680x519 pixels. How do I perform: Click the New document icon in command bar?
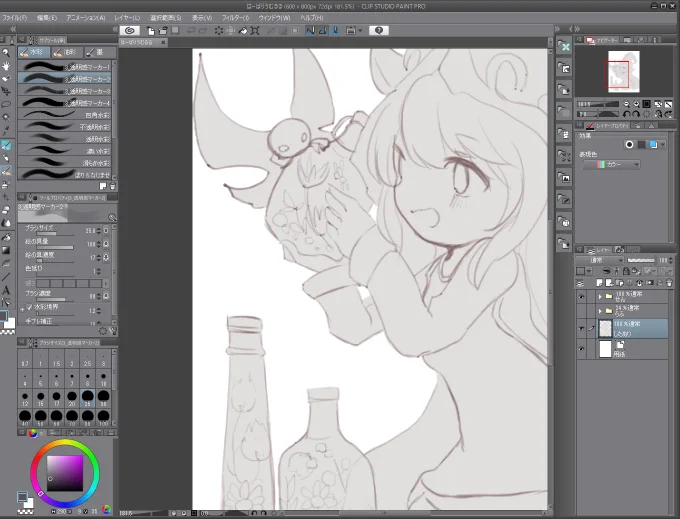click(x=151, y=30)
